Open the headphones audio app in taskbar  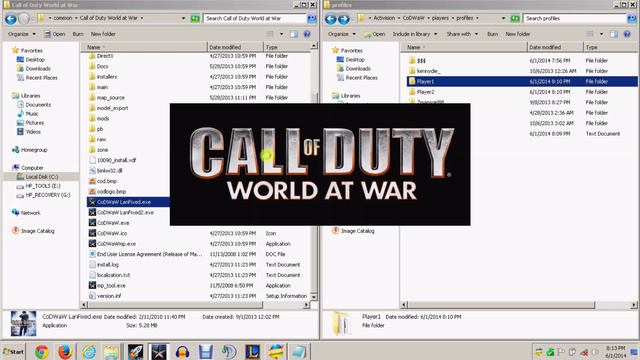coord(182,352)
